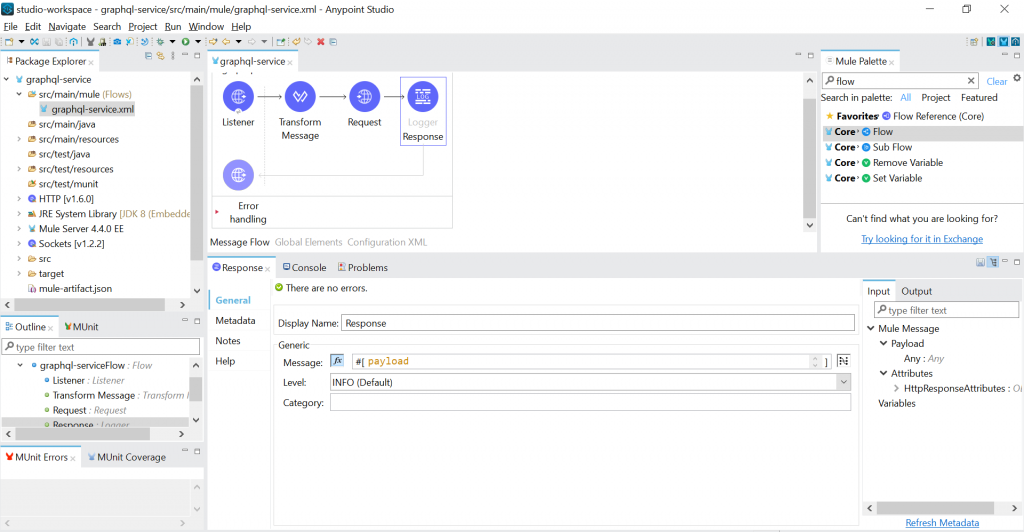Expand the src/main/resources folder
Image resolution: width=1024 pixels, height=532 pixels.
click(x=19, y=139)
